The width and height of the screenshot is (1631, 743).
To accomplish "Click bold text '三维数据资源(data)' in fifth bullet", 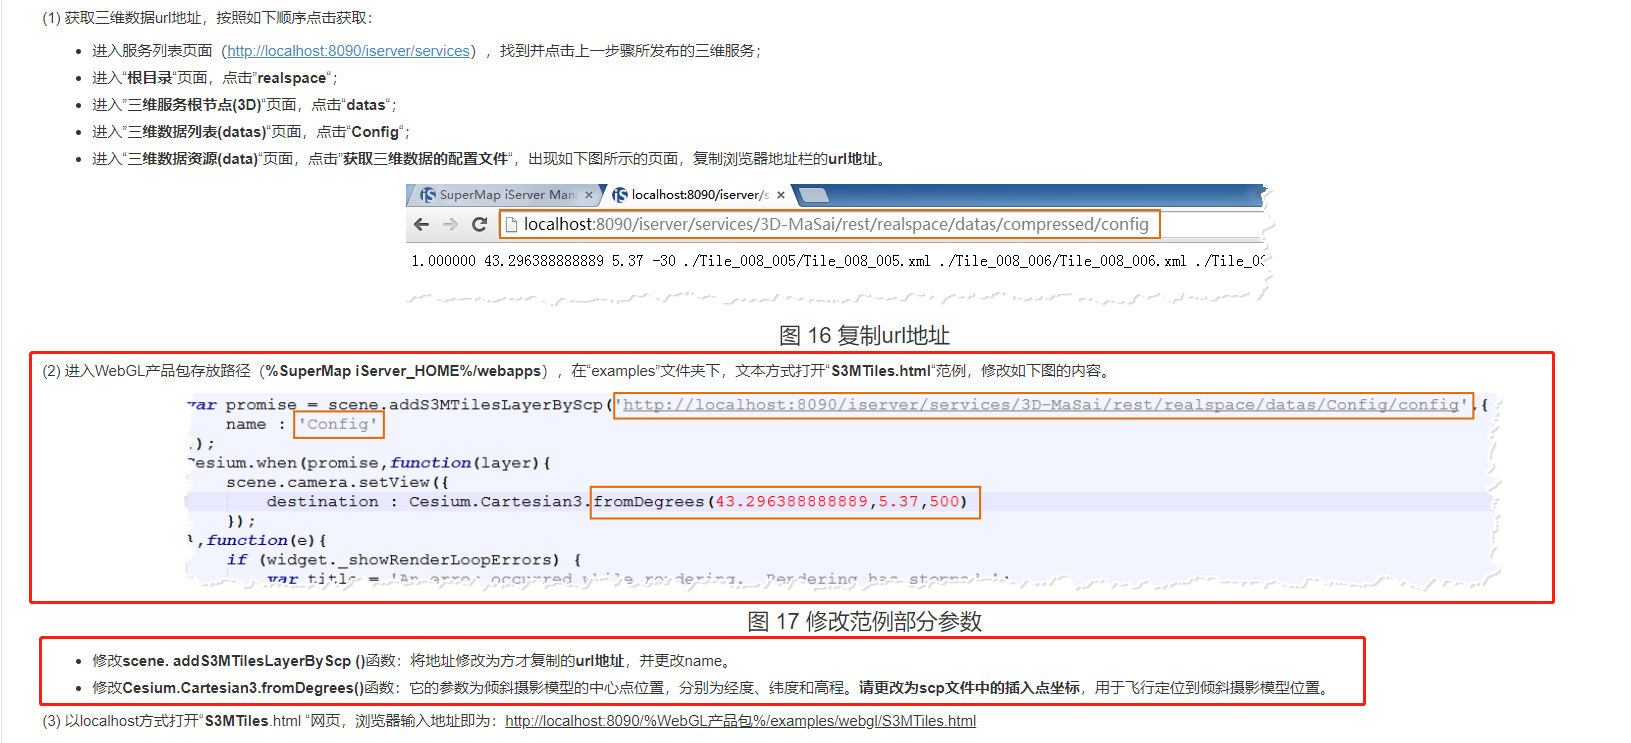I will 192,159.
